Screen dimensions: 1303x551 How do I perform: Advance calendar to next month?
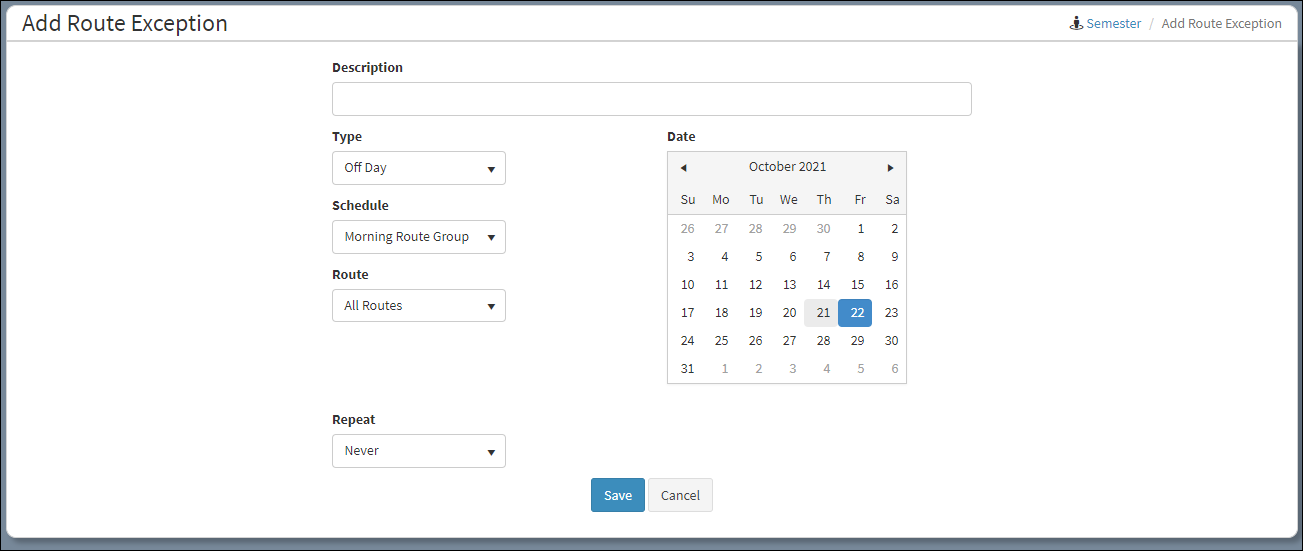coord(890,168)
